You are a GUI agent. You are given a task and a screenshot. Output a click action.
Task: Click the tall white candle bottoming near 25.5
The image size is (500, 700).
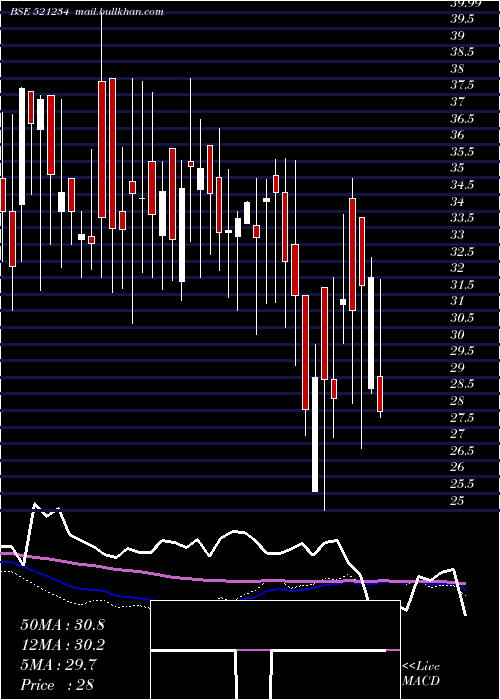(x=315, y=434)
